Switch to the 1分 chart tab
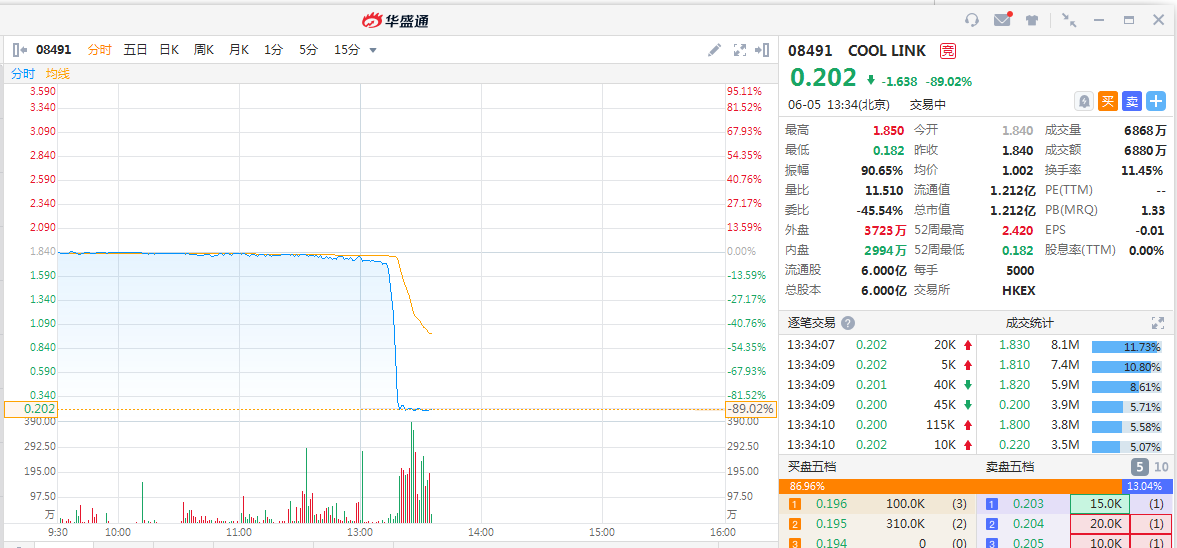Viewport: 1177px width, 548px height. tap(273, 50)
